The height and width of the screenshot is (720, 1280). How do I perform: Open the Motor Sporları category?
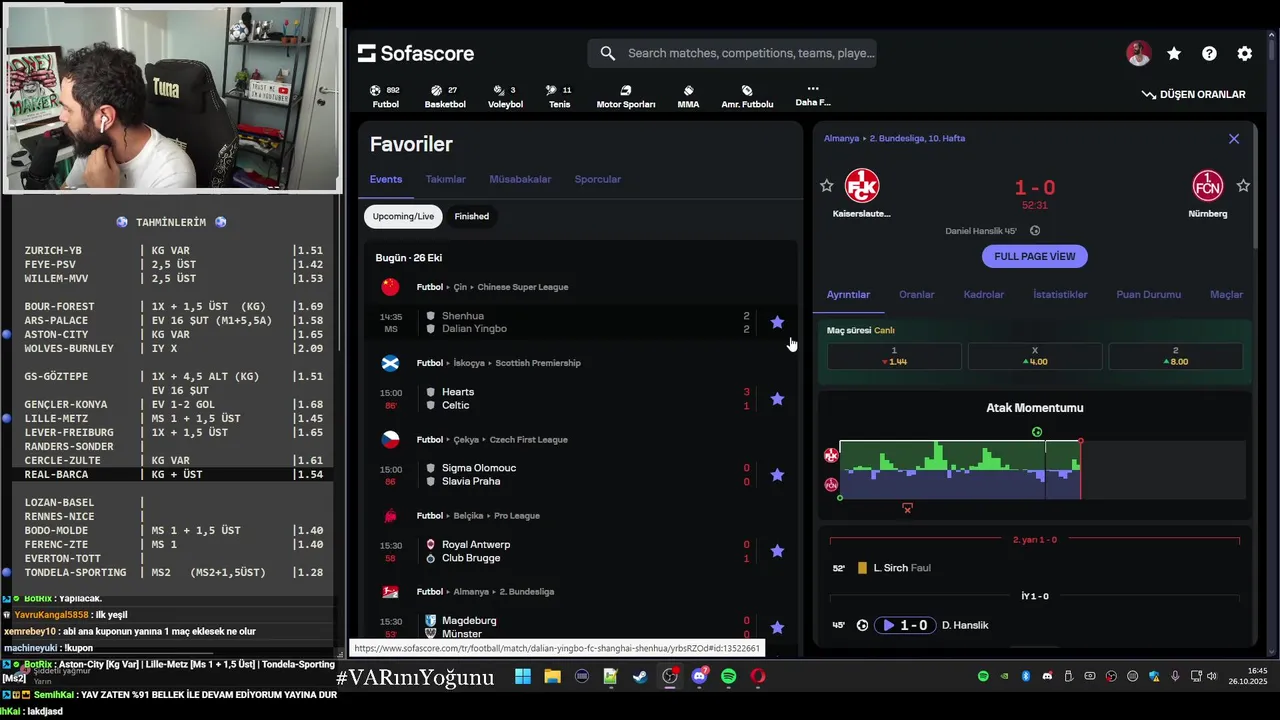626,97
